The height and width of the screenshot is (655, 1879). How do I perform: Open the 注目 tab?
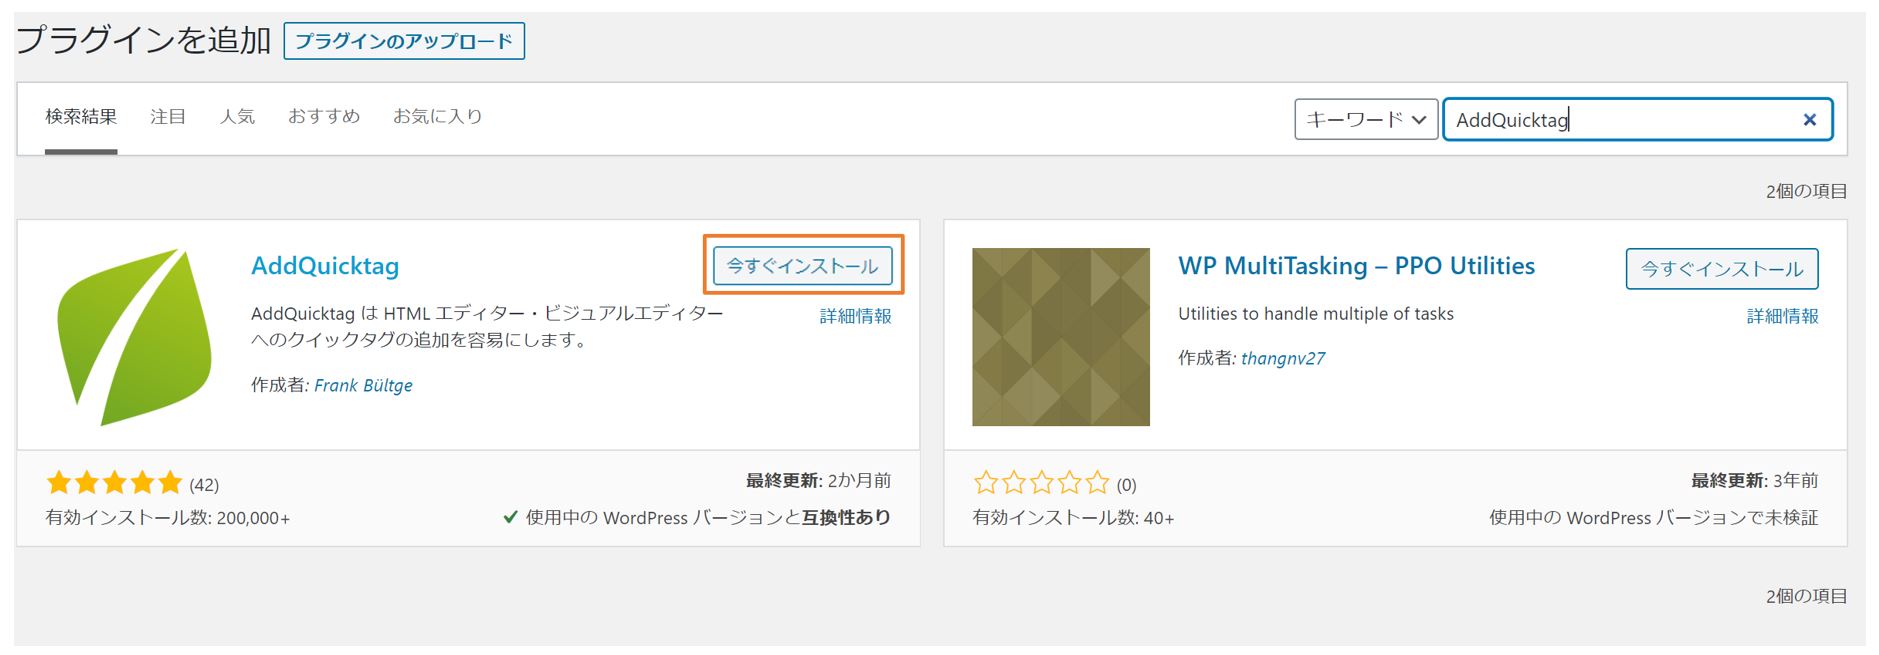point(168,117)
